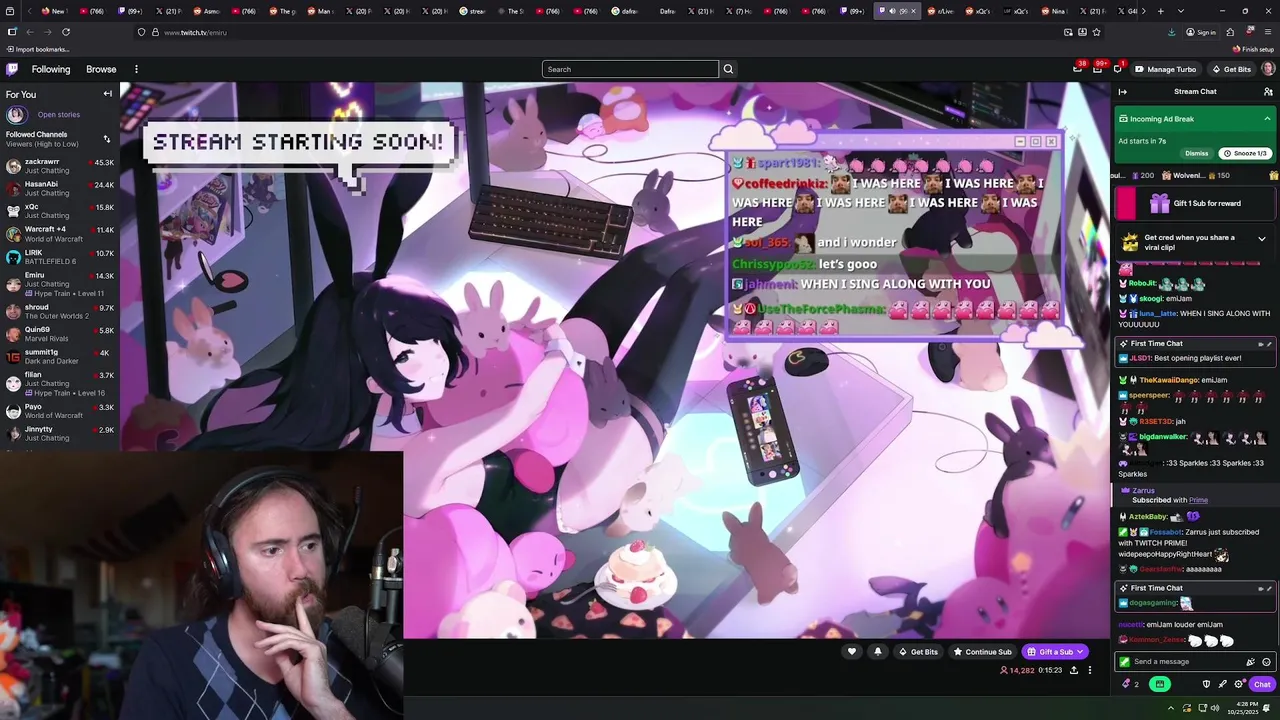The width and height of the screenshot is (1280, 720).
Task: Open zackrawrr's channel from the sidebar
Action: pyautogui.click(x=60, y=166)
